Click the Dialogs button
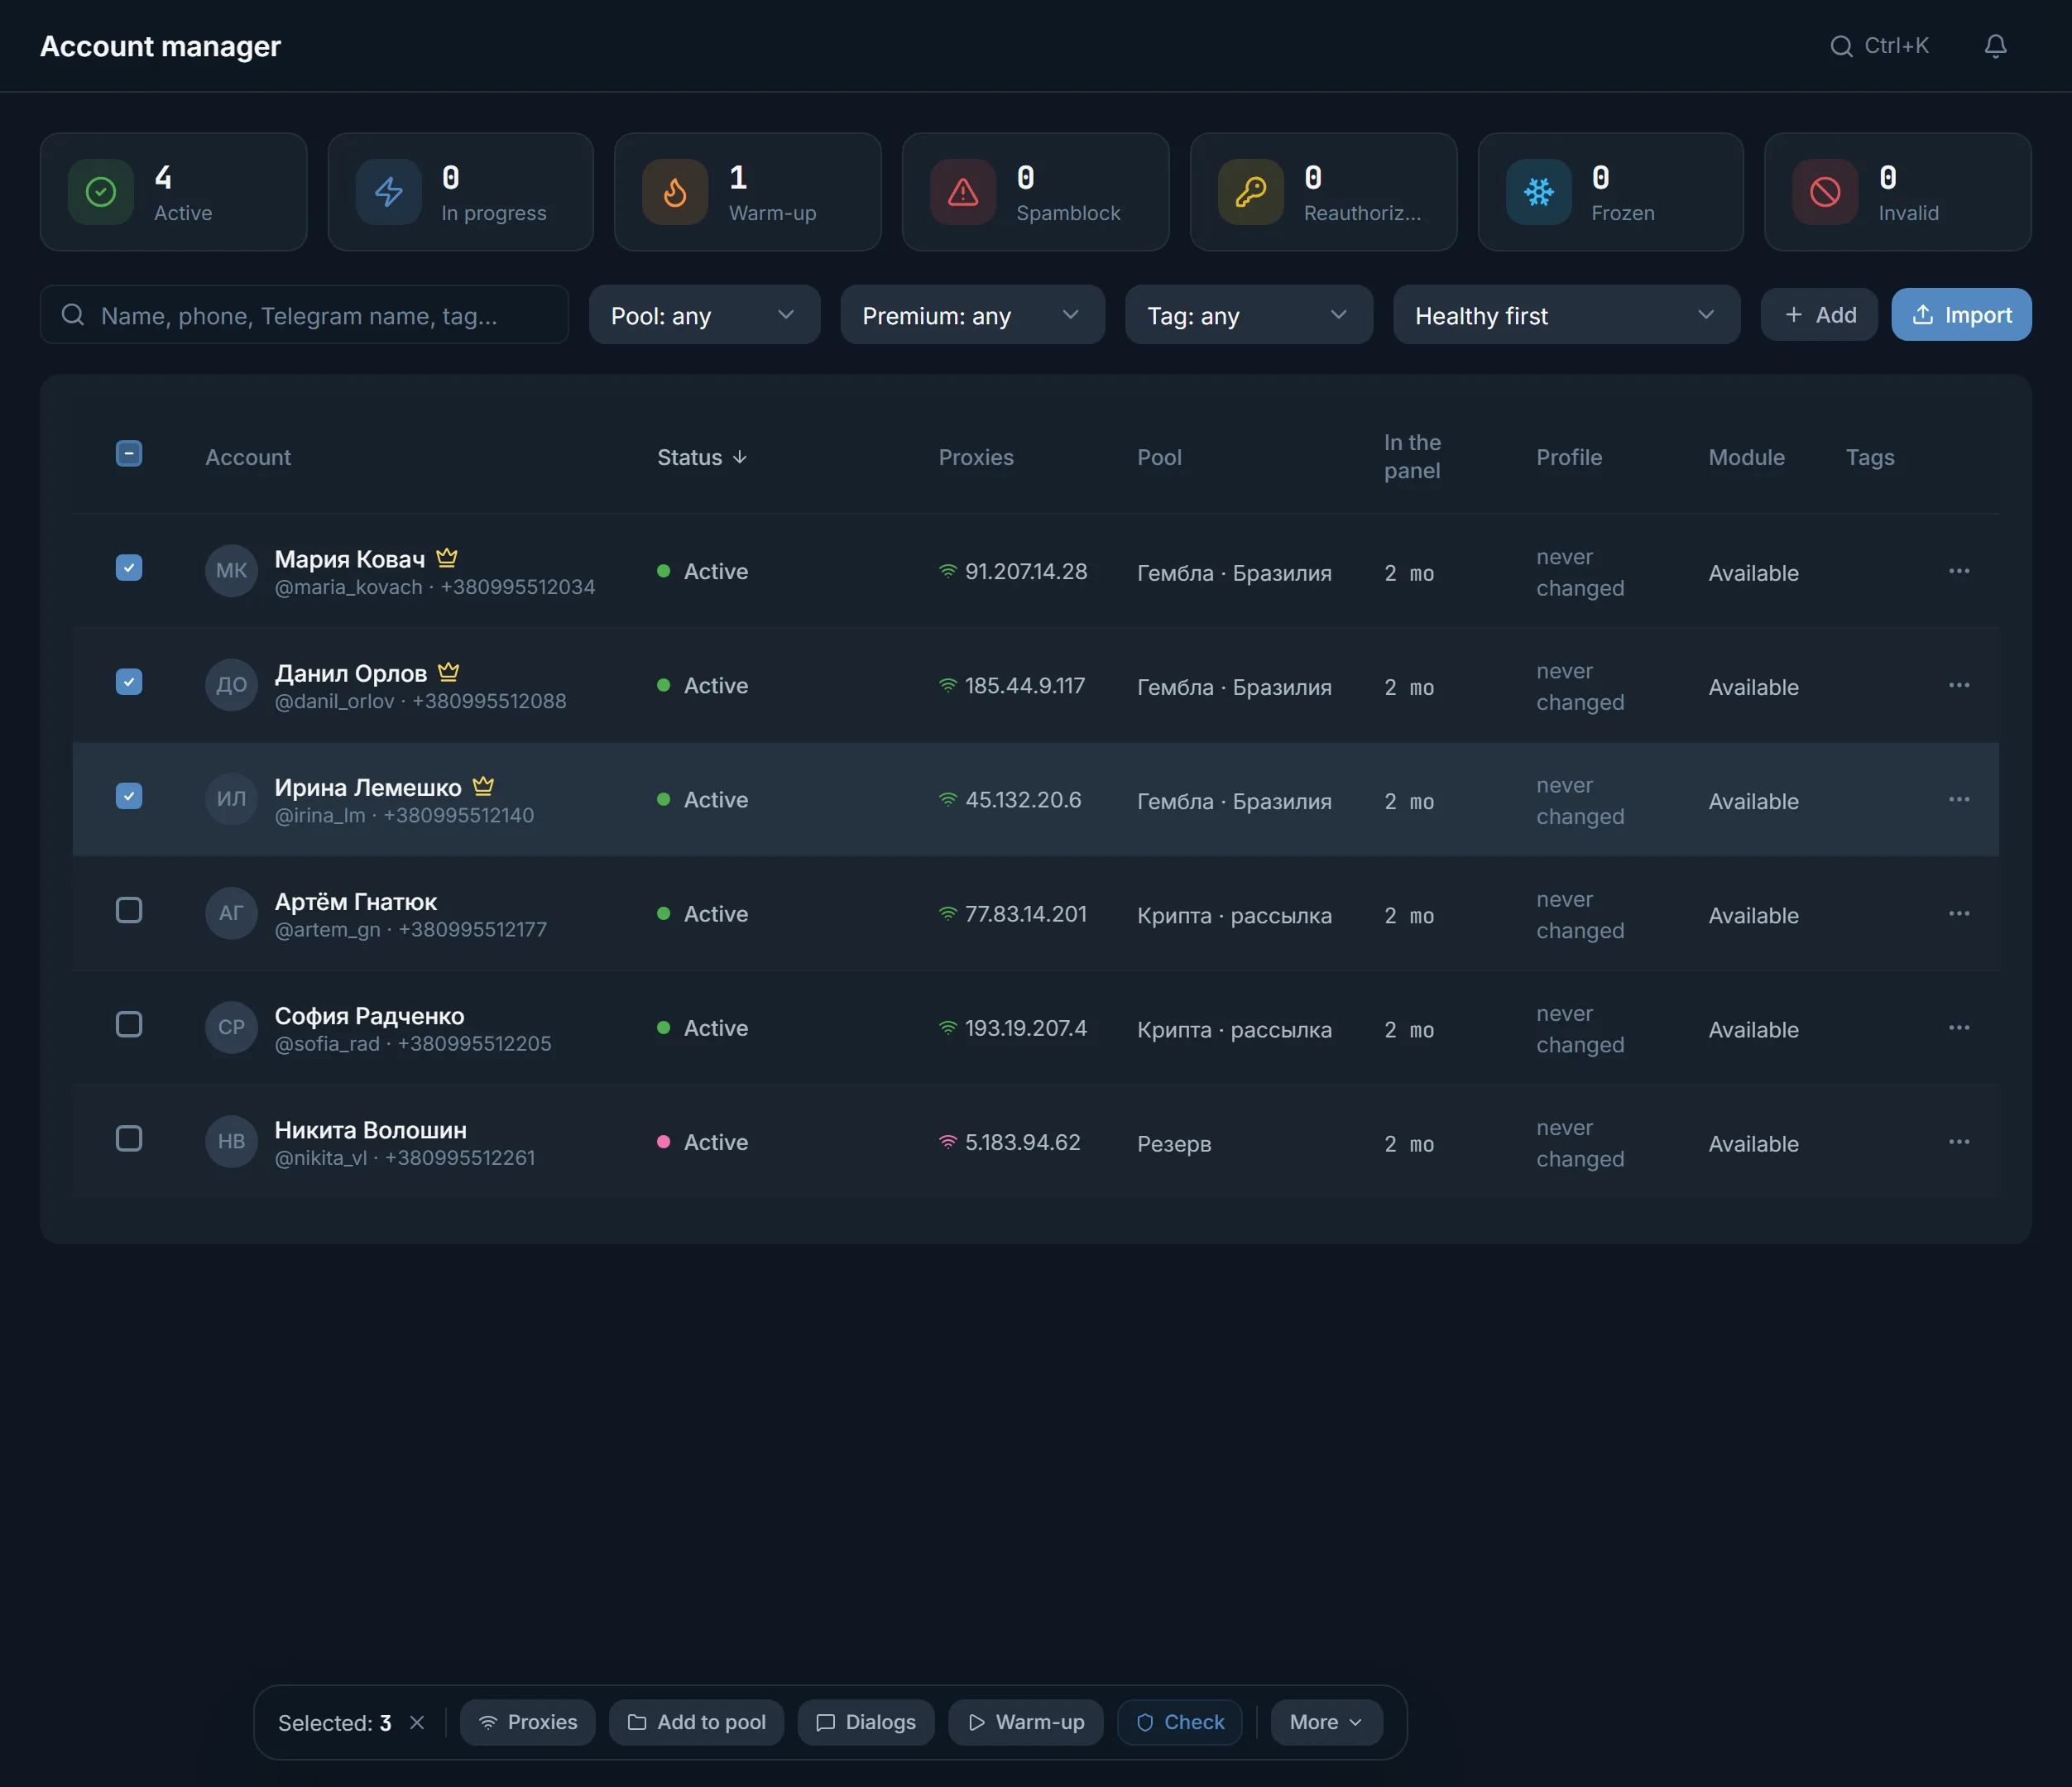Viewport: 2072px width, 1787px height. click(866, 1722)
